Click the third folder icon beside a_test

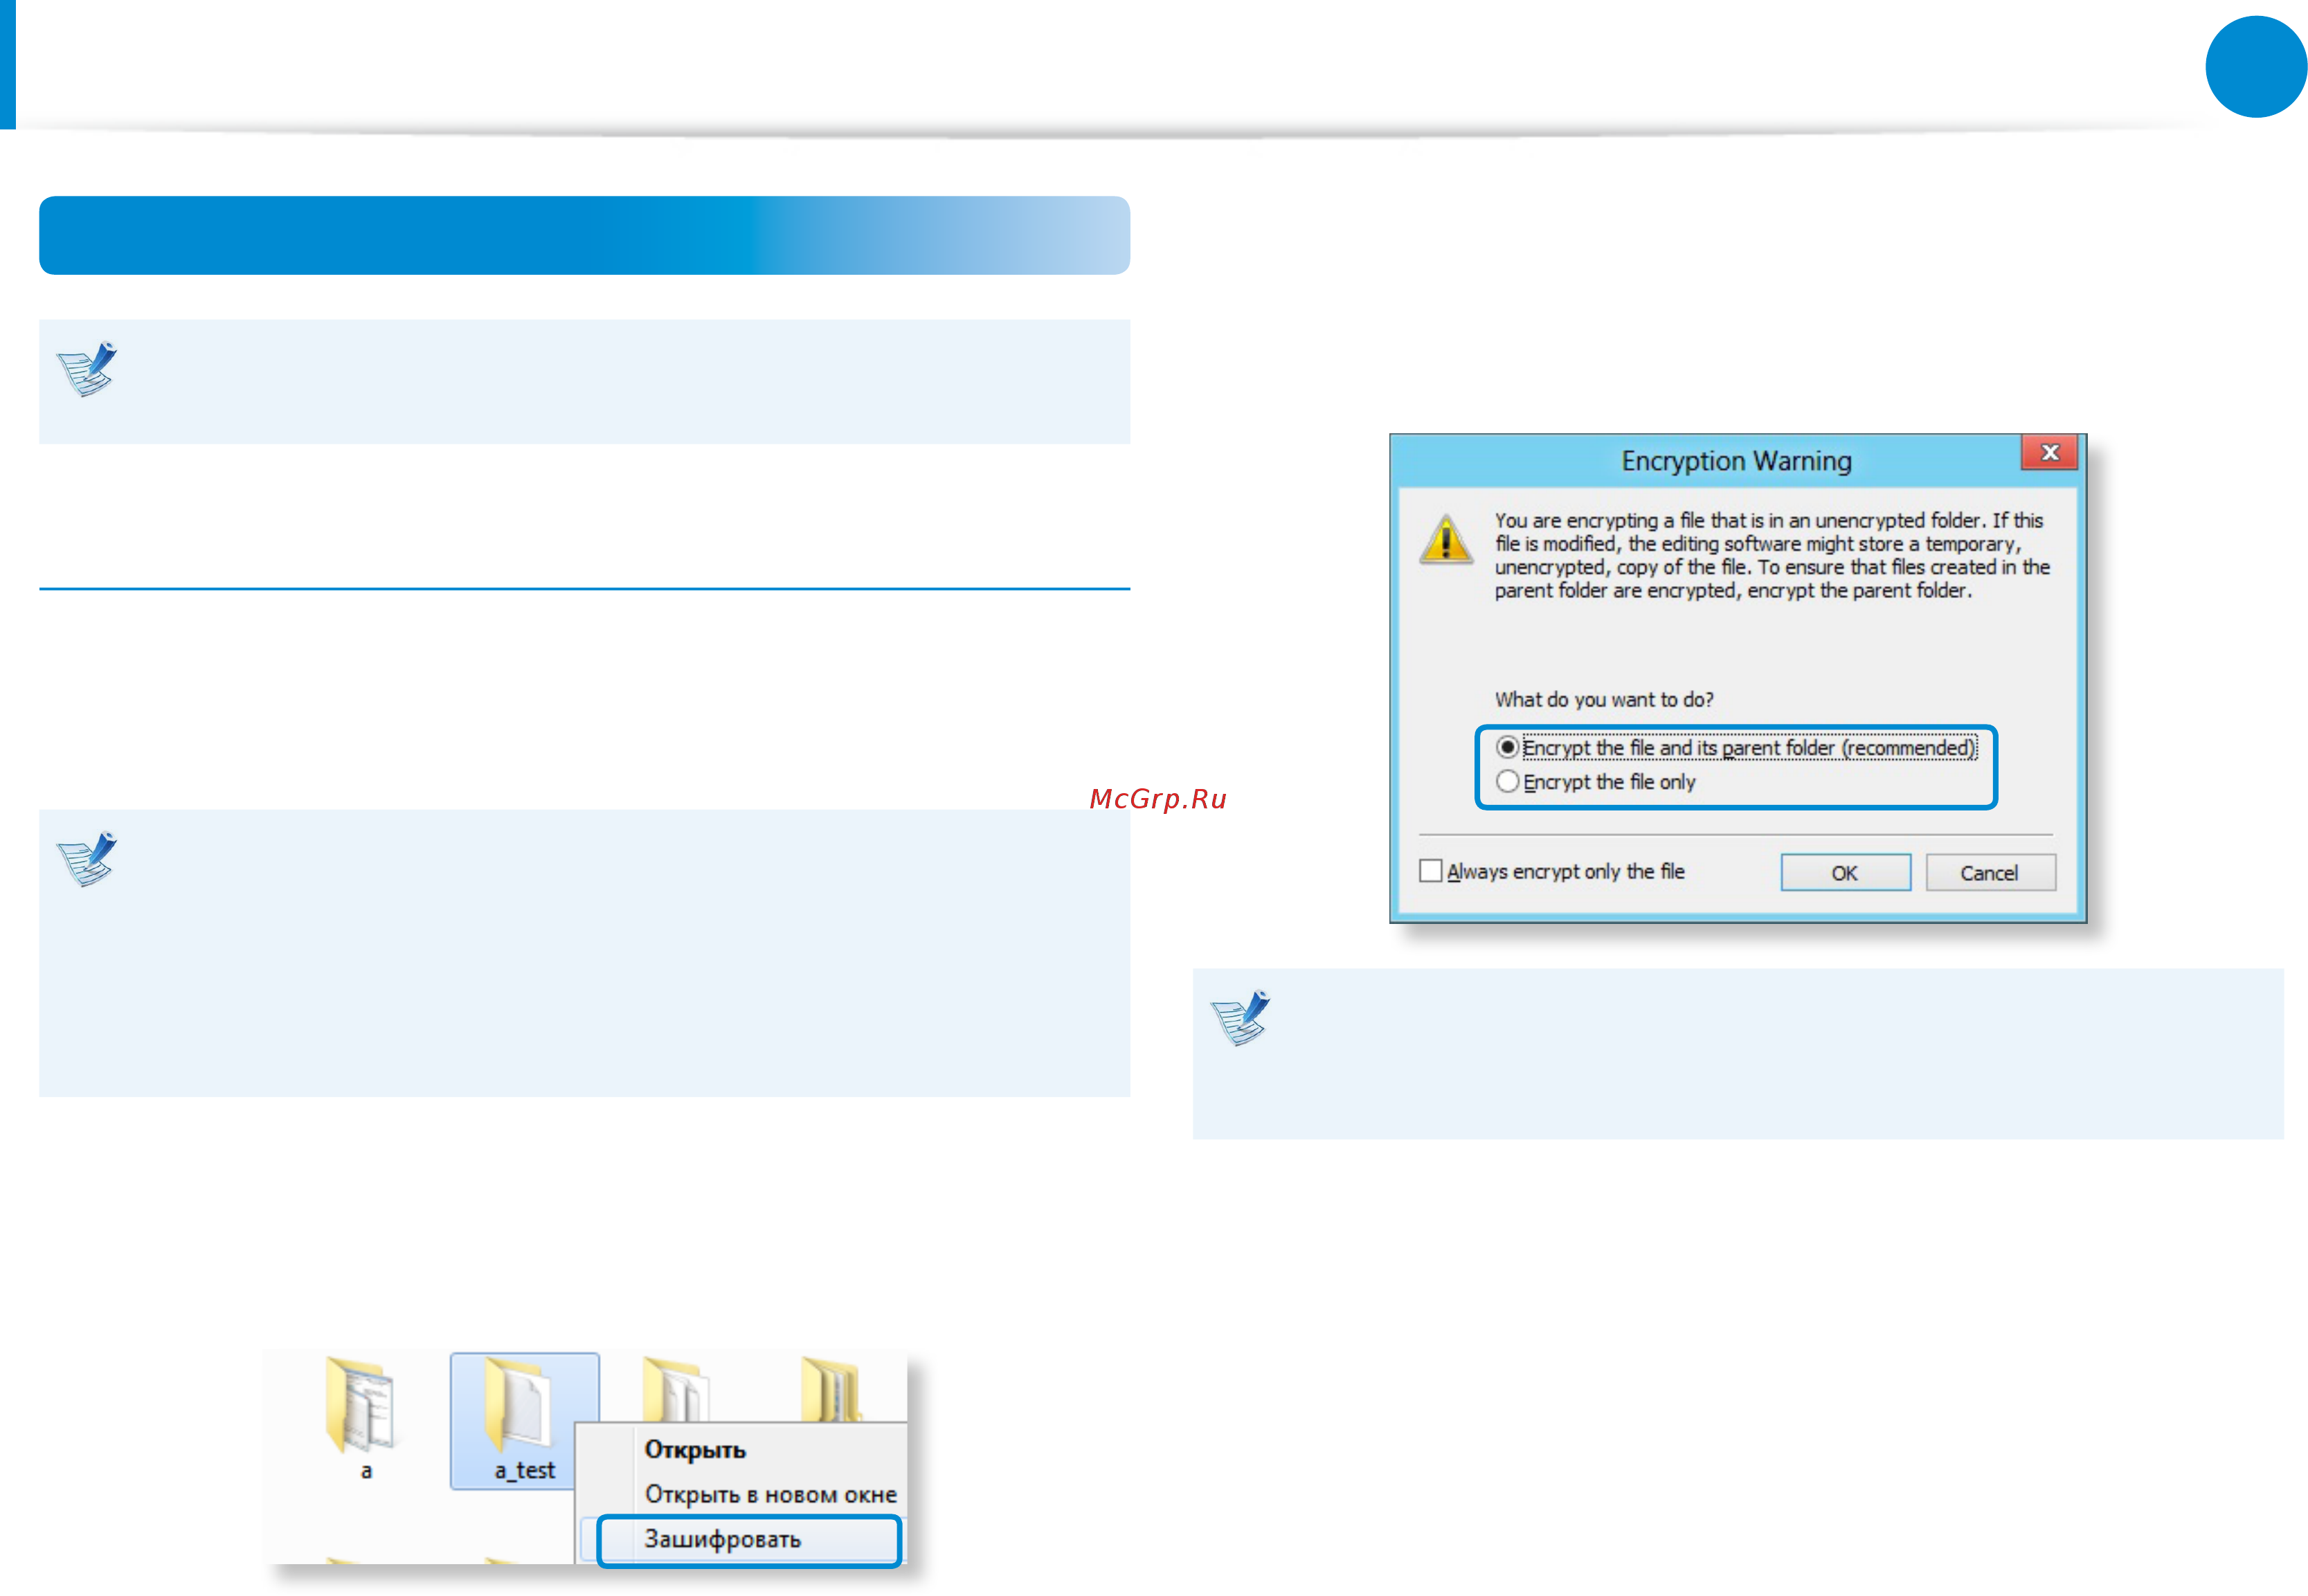tap(676, 1389)
